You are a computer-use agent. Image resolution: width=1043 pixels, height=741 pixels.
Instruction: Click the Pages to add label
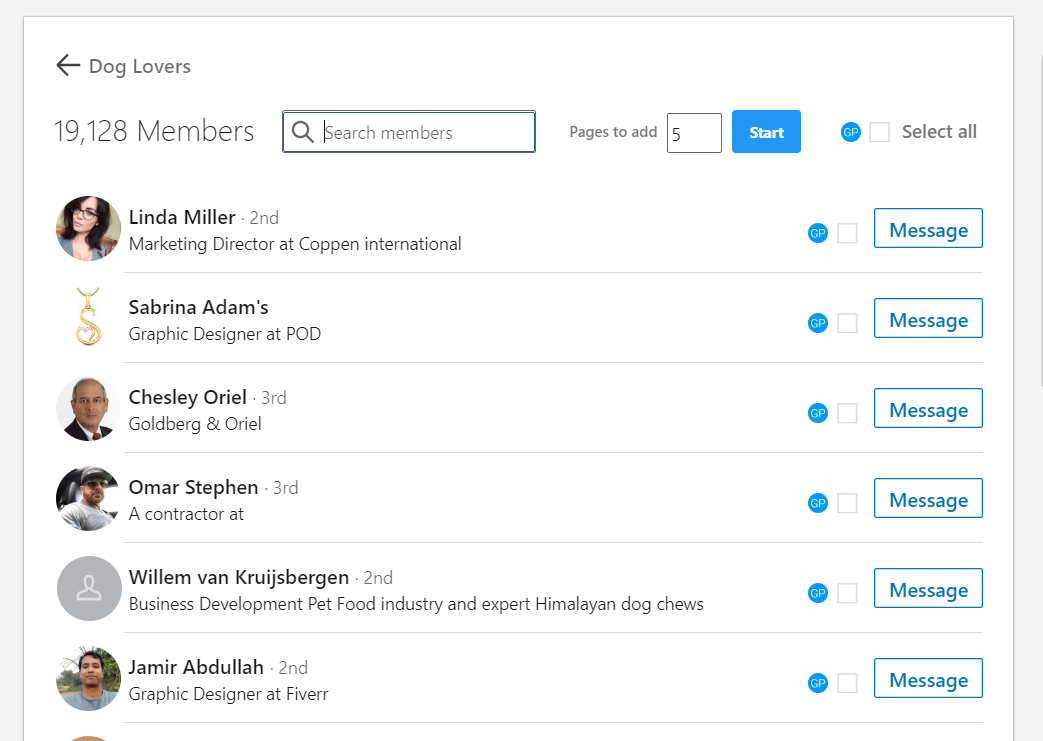pyautogui.click(x=613, y=132)
